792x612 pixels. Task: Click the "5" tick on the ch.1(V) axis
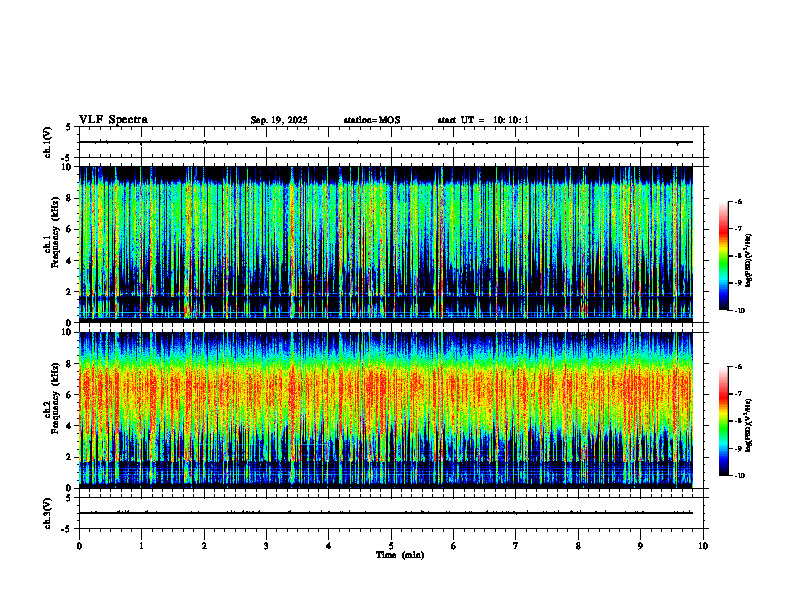tap(68, 128)
